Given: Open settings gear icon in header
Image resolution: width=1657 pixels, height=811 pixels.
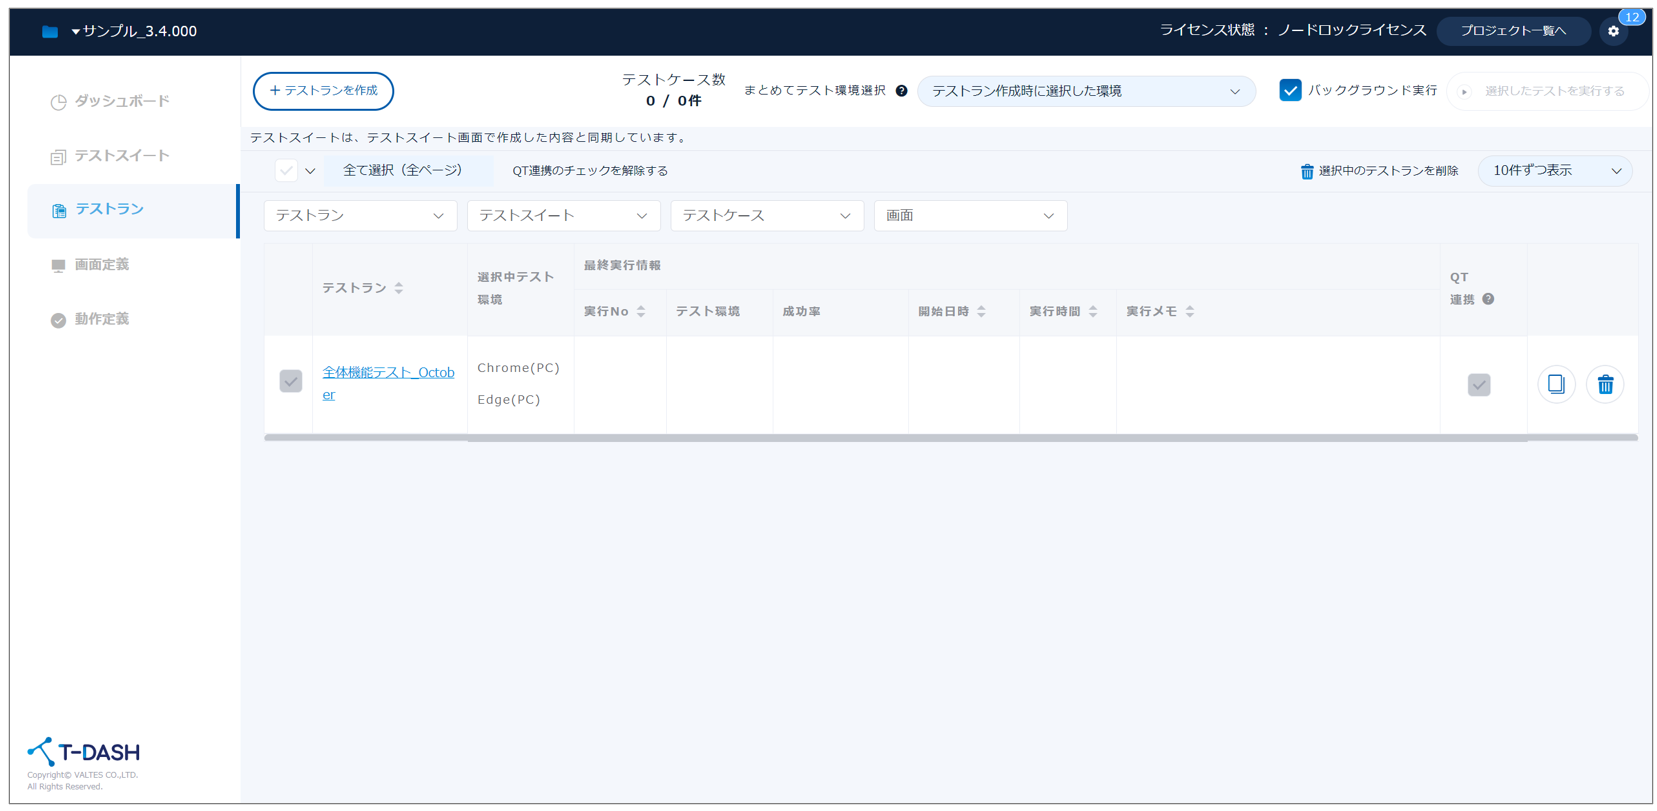Looking at the screenshot, I should [1612, 31].
